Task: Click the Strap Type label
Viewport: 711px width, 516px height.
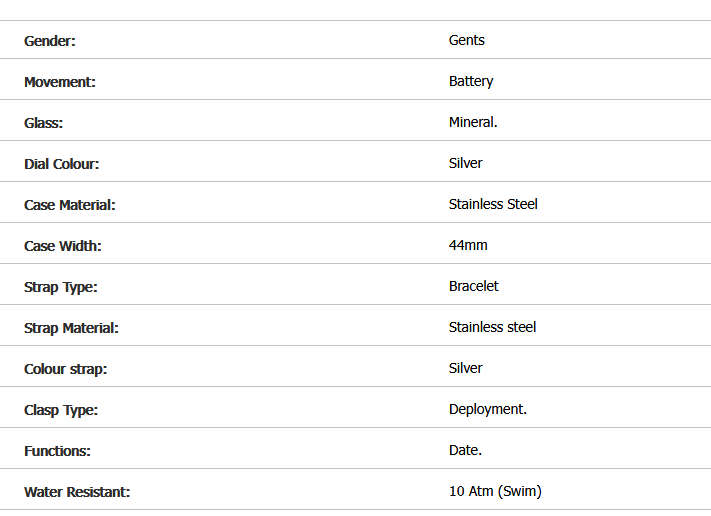Action: (x=61, y=287)
